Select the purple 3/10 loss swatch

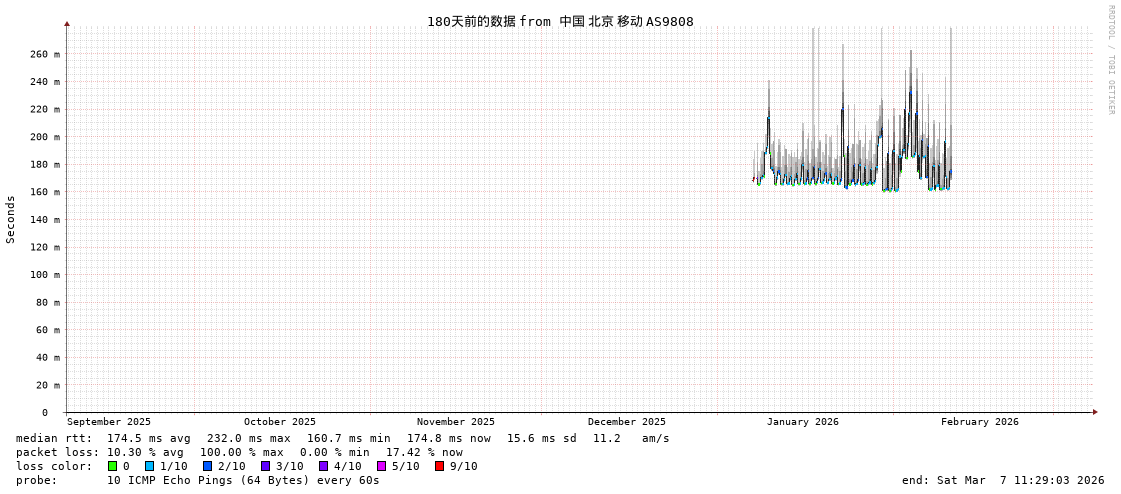[265, 466]
